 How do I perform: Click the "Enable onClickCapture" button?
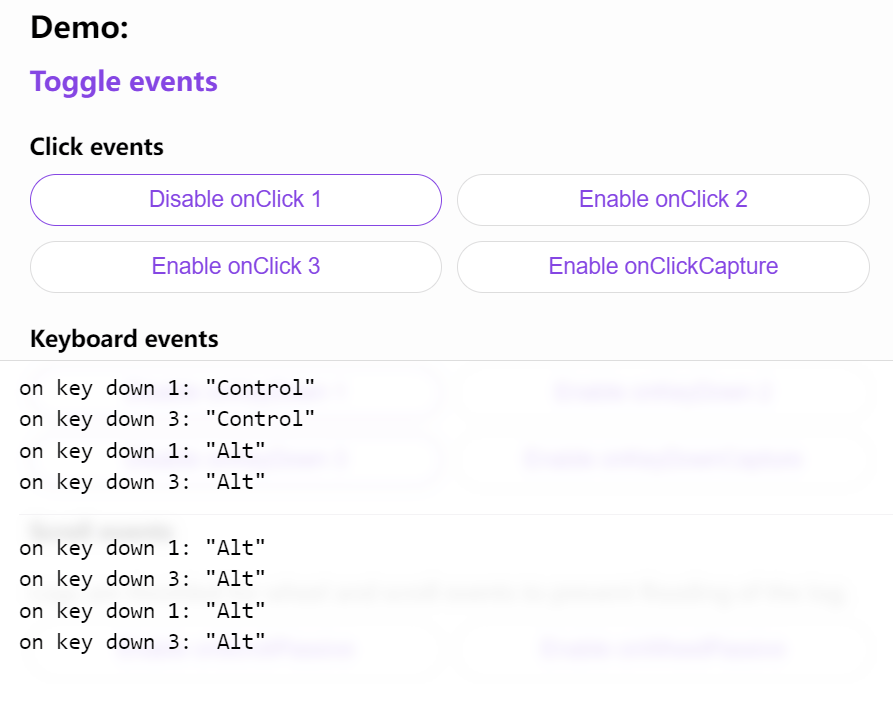click(663, 267)
